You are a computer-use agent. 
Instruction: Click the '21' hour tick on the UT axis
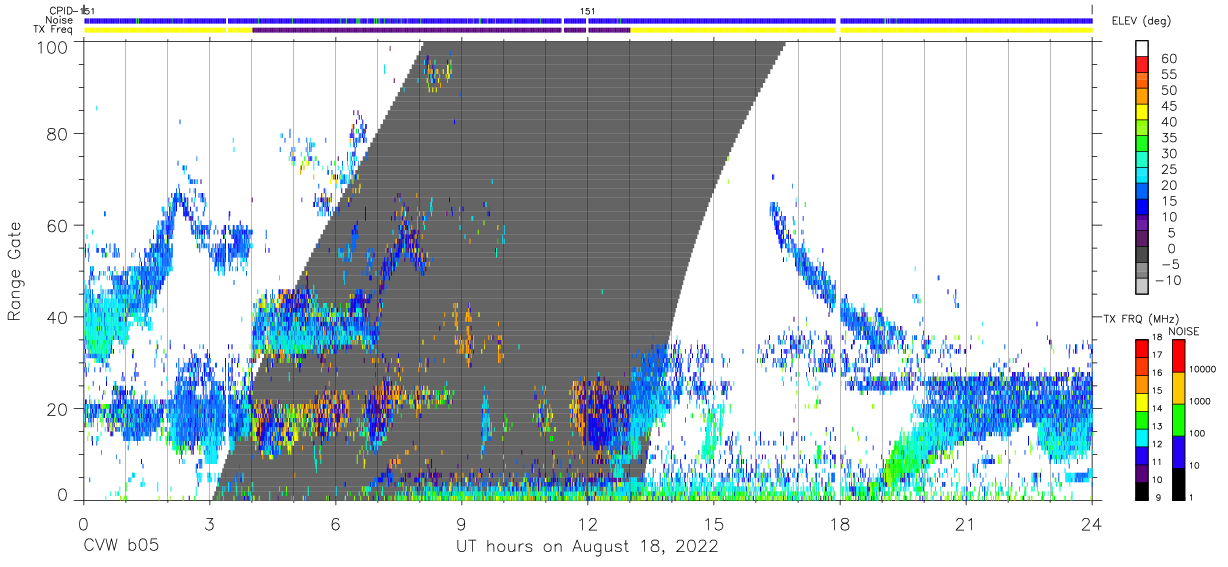point(966,524)
